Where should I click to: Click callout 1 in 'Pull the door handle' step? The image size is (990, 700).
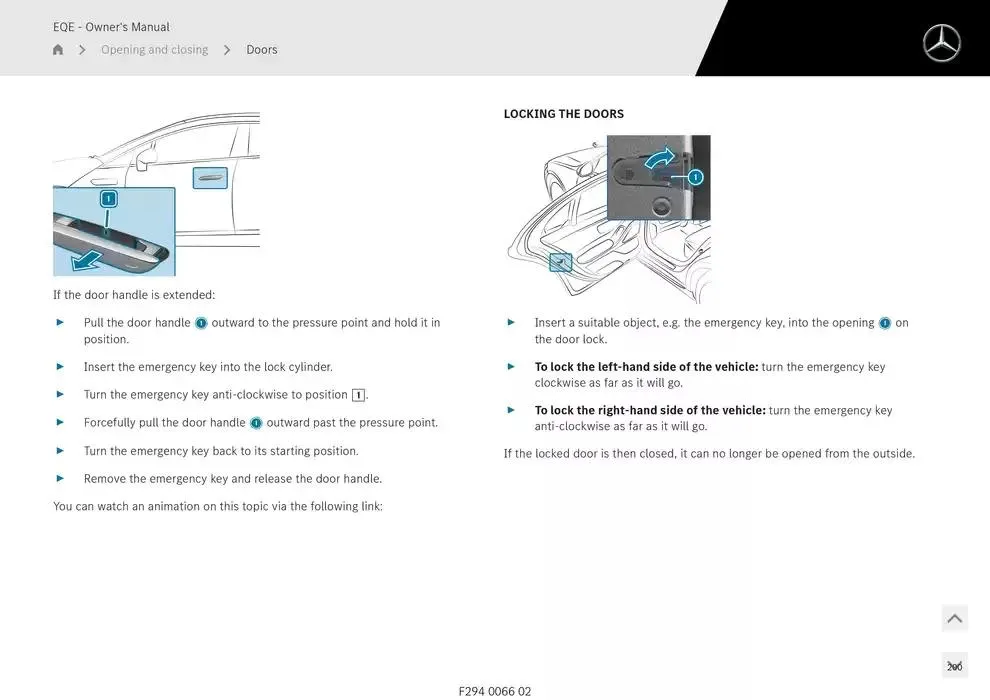tap(201, 323)
